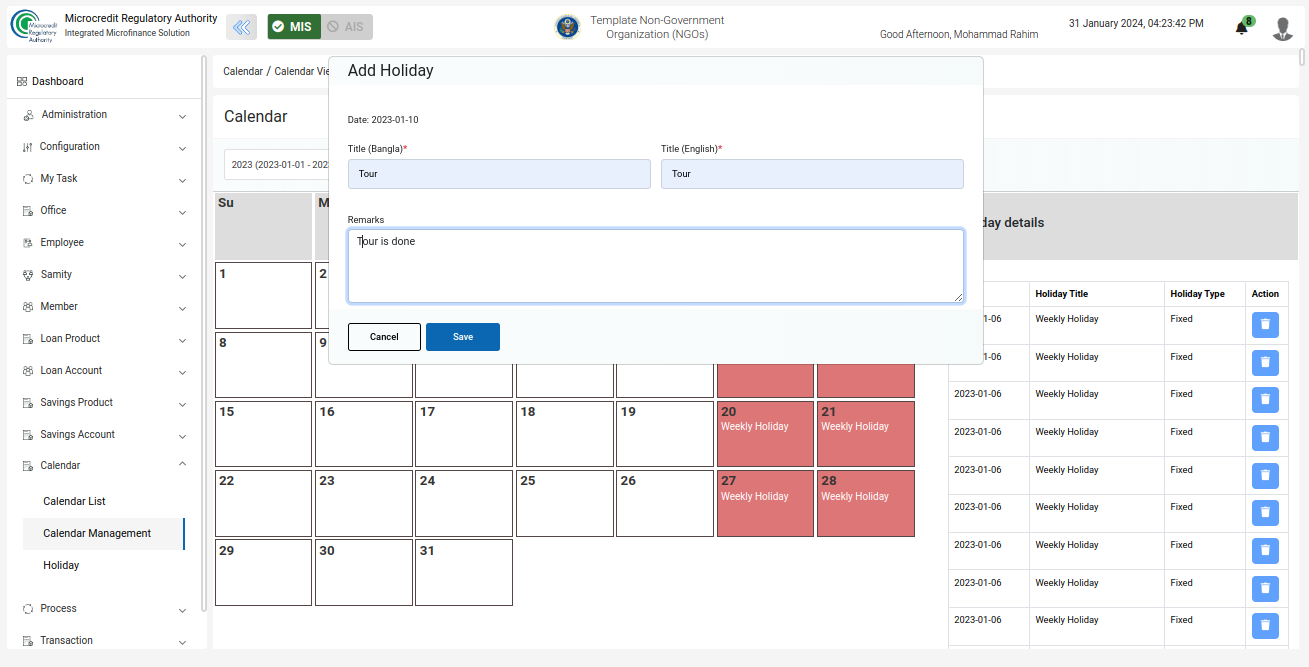Click the NGO emblem in header
Screen dimensions: 1309x667
tap(568, 27)
